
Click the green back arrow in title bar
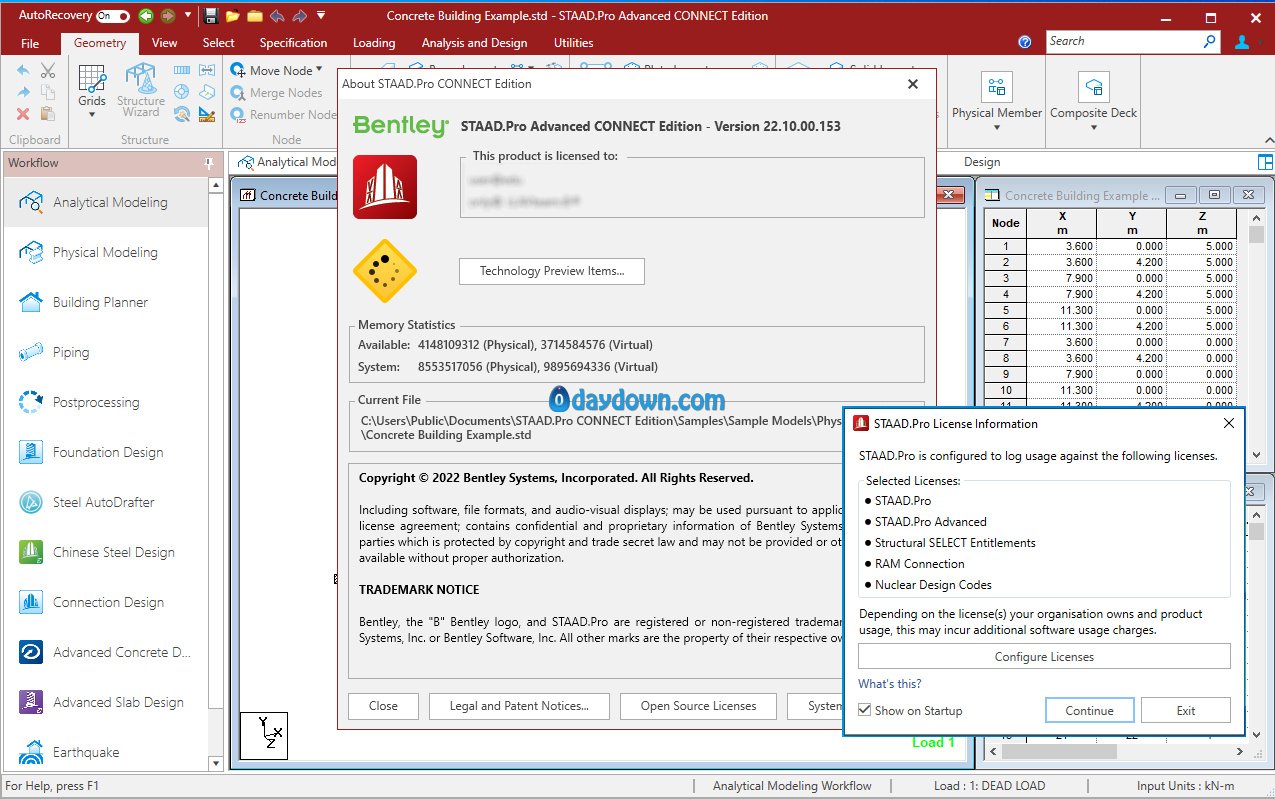(146, 16)
